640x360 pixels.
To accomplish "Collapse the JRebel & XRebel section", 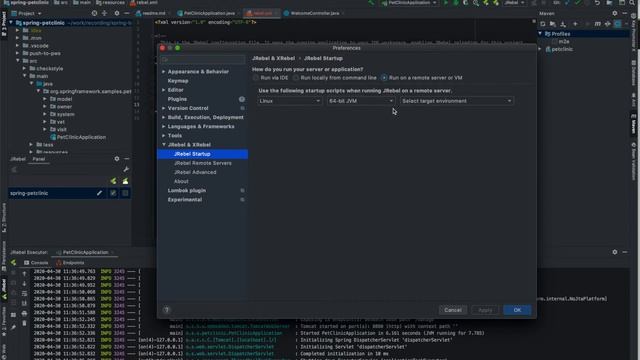I will click(164, 144).
